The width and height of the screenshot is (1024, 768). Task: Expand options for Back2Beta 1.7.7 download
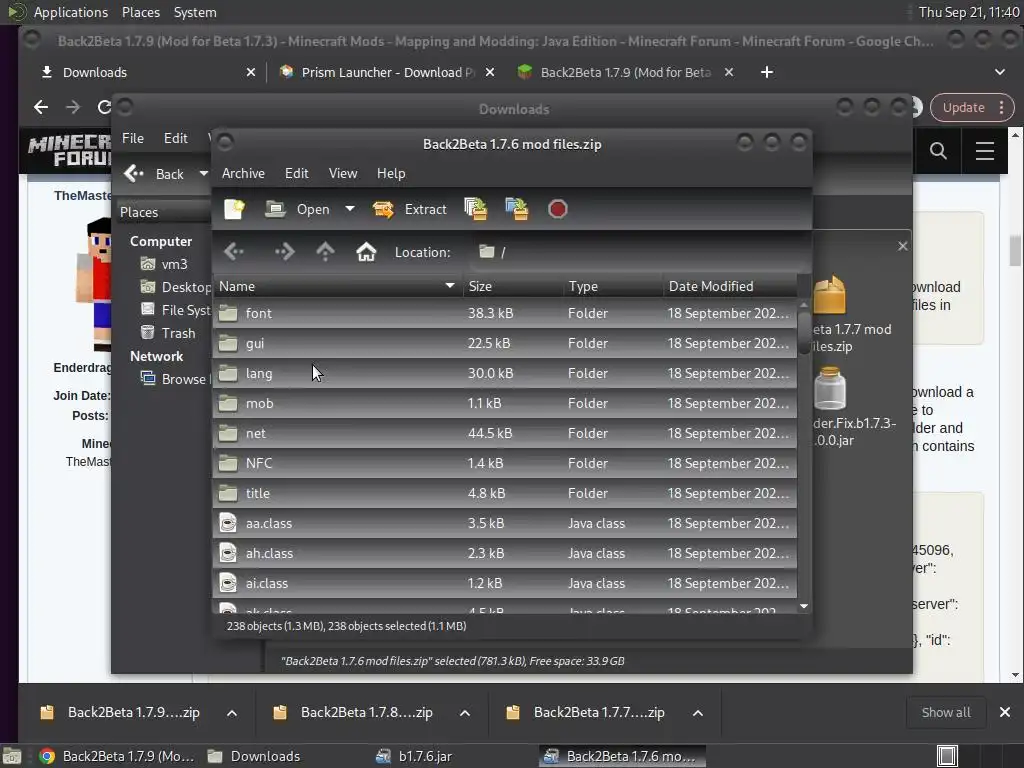coord(697,712)
